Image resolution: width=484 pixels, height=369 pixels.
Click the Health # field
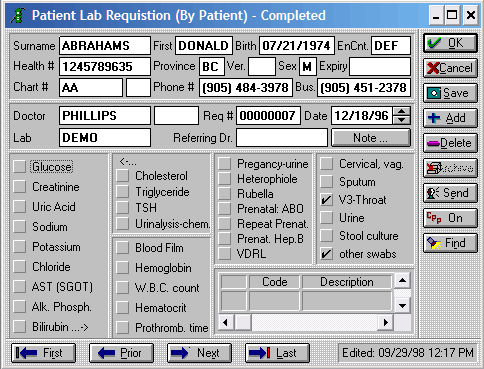(105, 66)
